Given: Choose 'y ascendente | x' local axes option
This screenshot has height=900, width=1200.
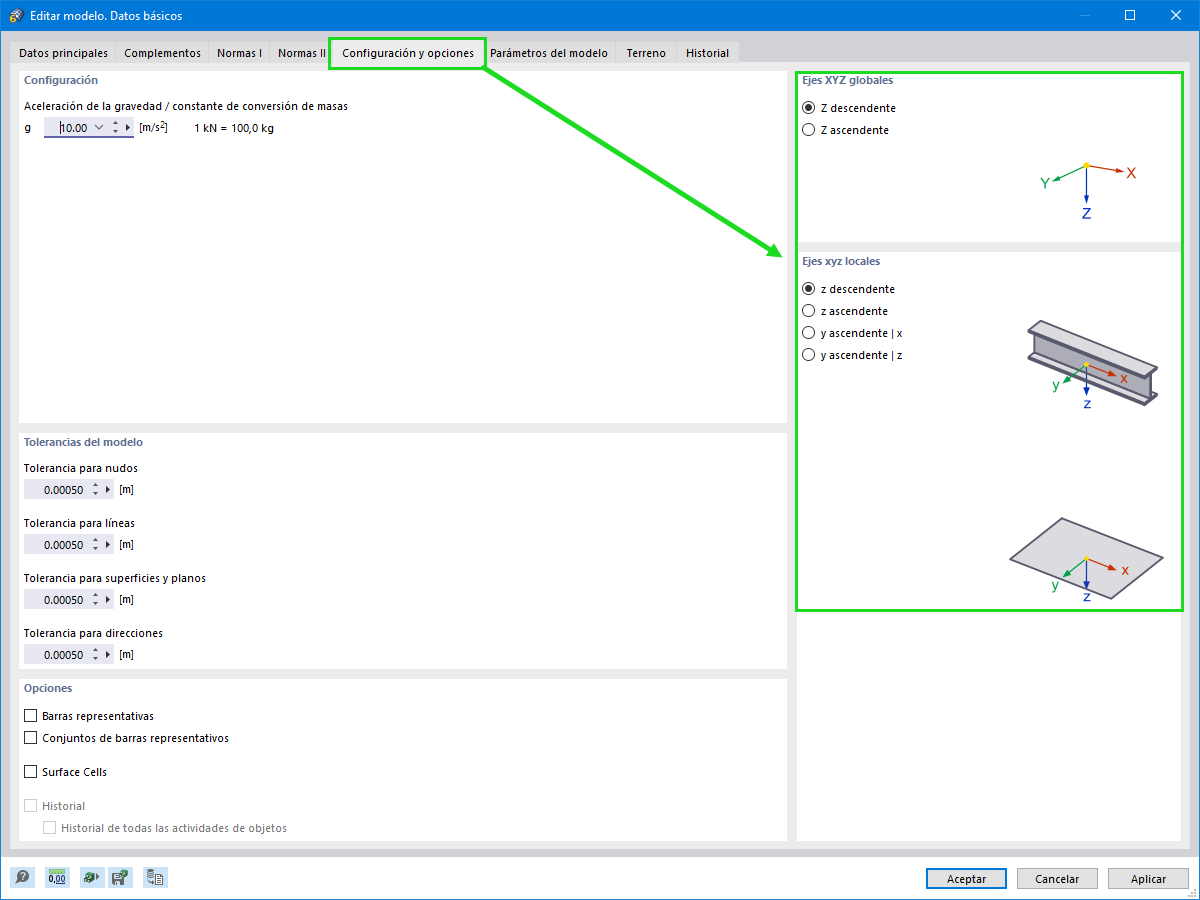Looking at the screenshot, I should click(809, 333).
